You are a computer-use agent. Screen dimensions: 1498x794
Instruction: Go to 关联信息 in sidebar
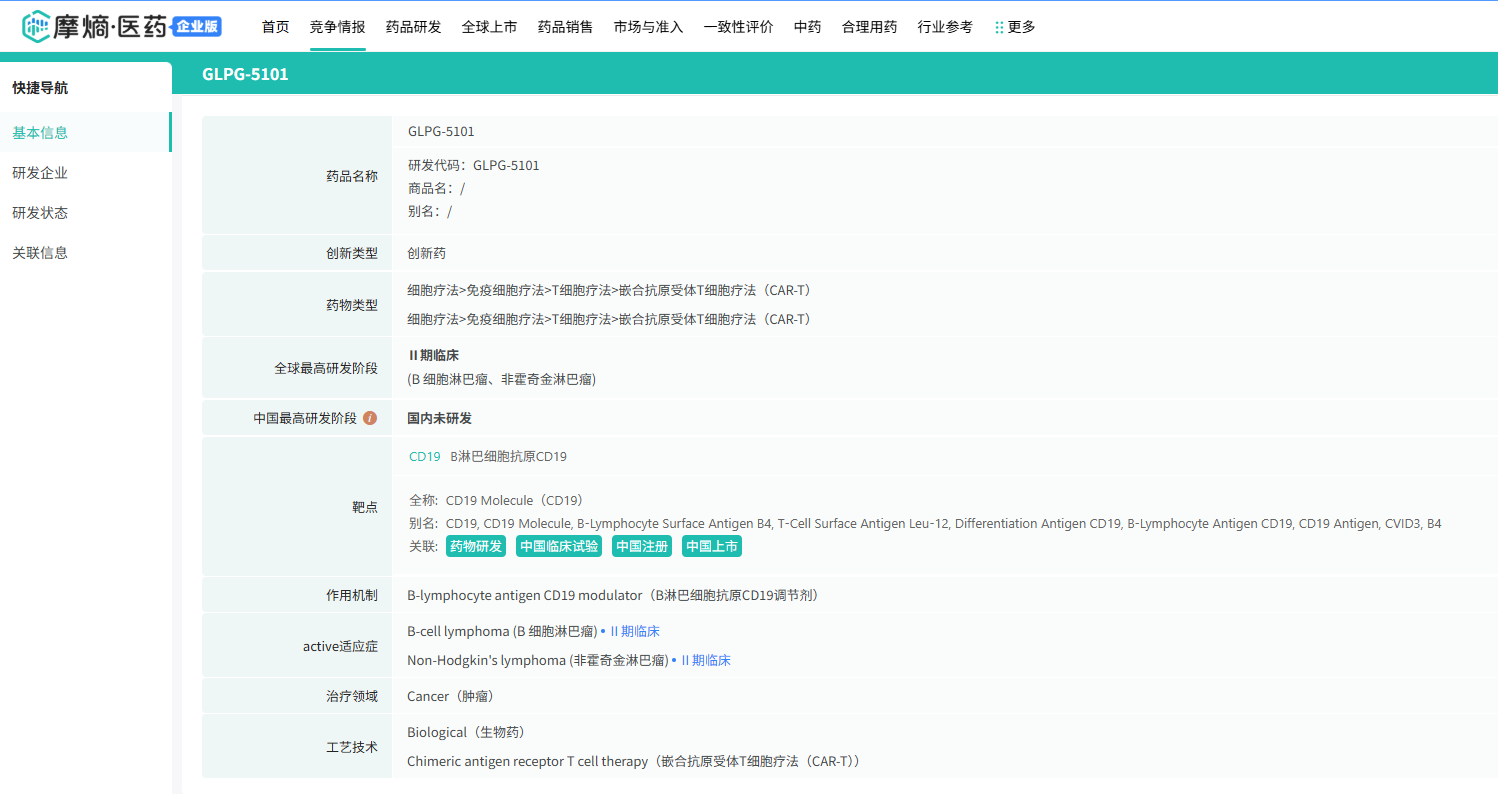coord(40,253)
